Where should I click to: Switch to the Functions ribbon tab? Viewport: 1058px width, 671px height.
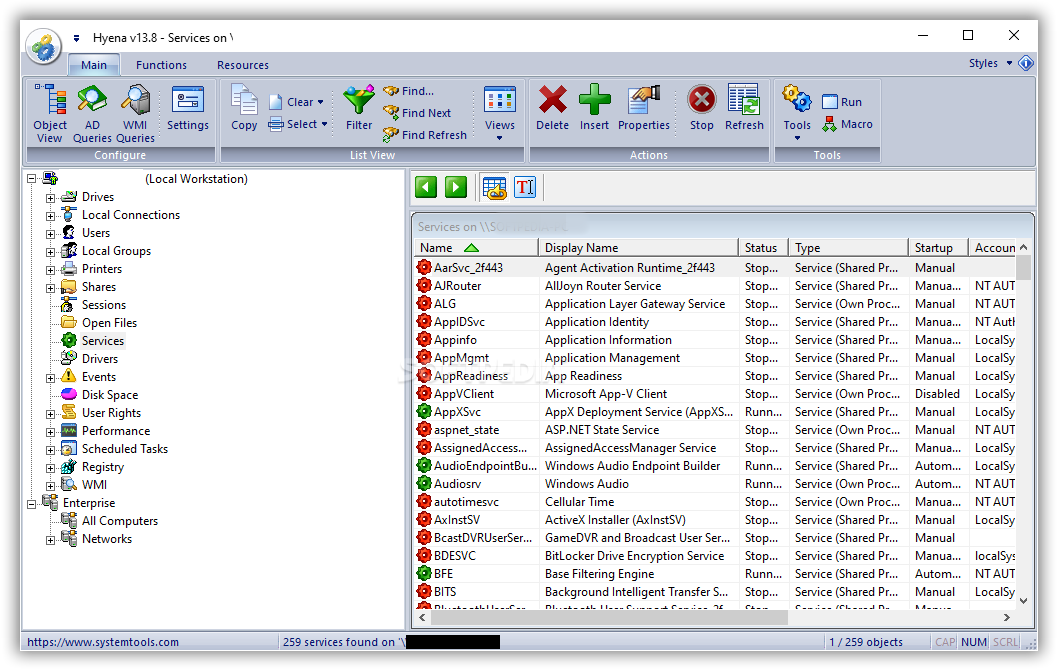[x=161, y=65]
